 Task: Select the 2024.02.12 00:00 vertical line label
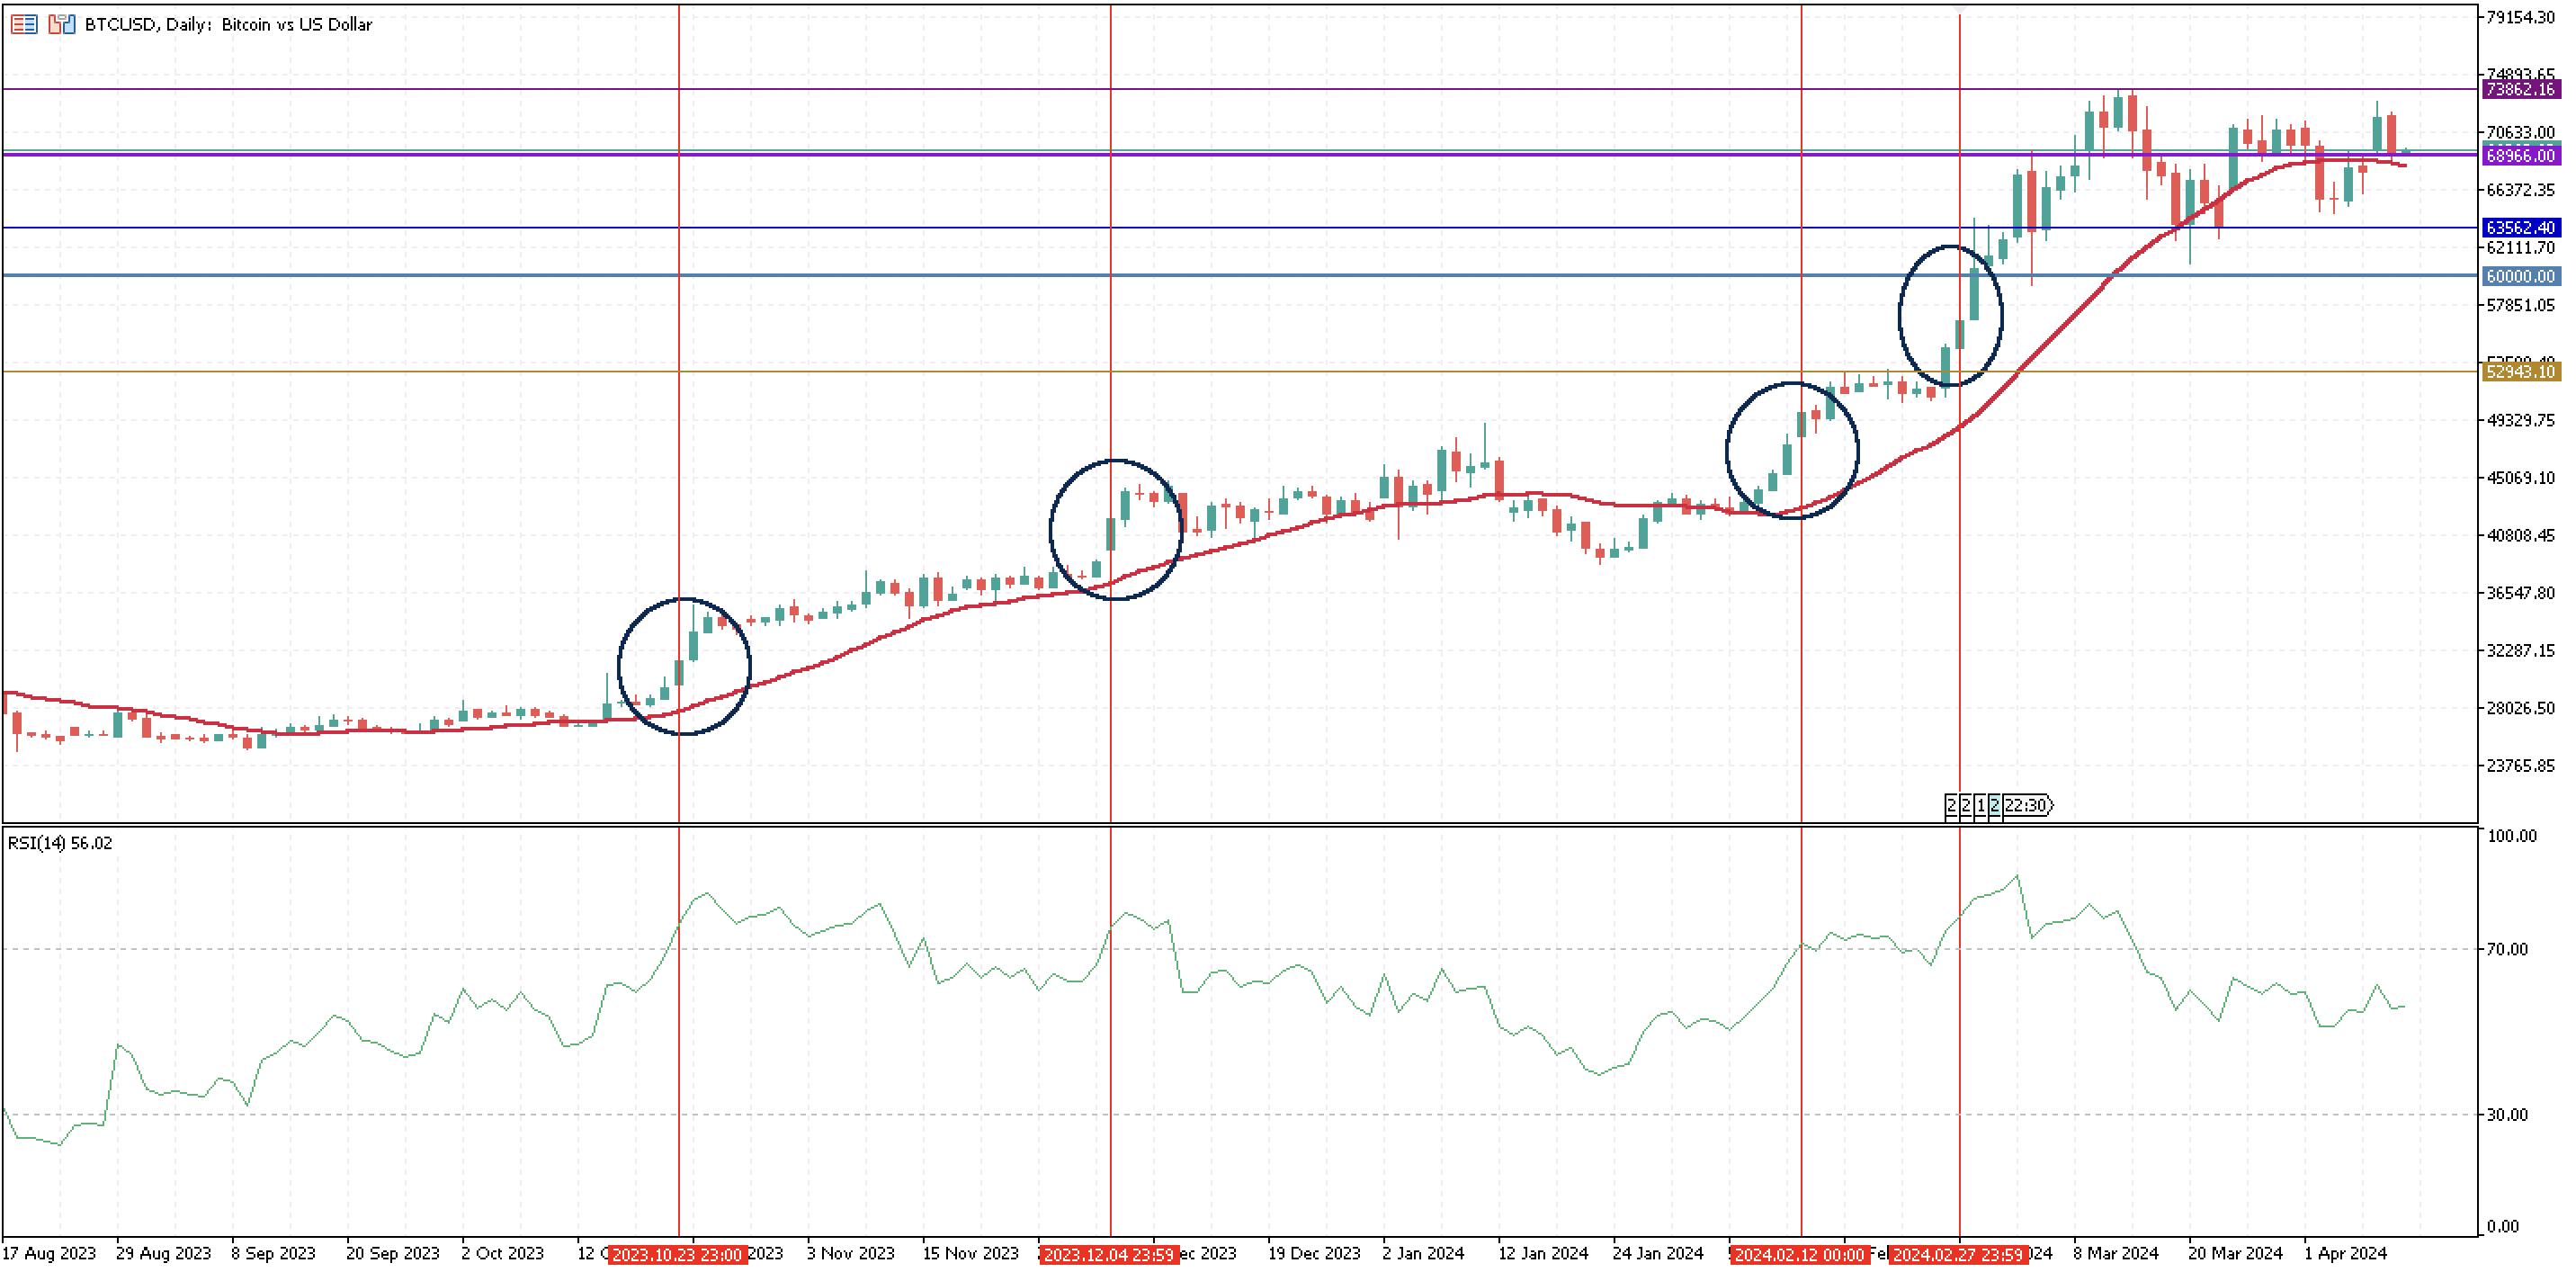pyautogui.click(x=1799, y=1254)
